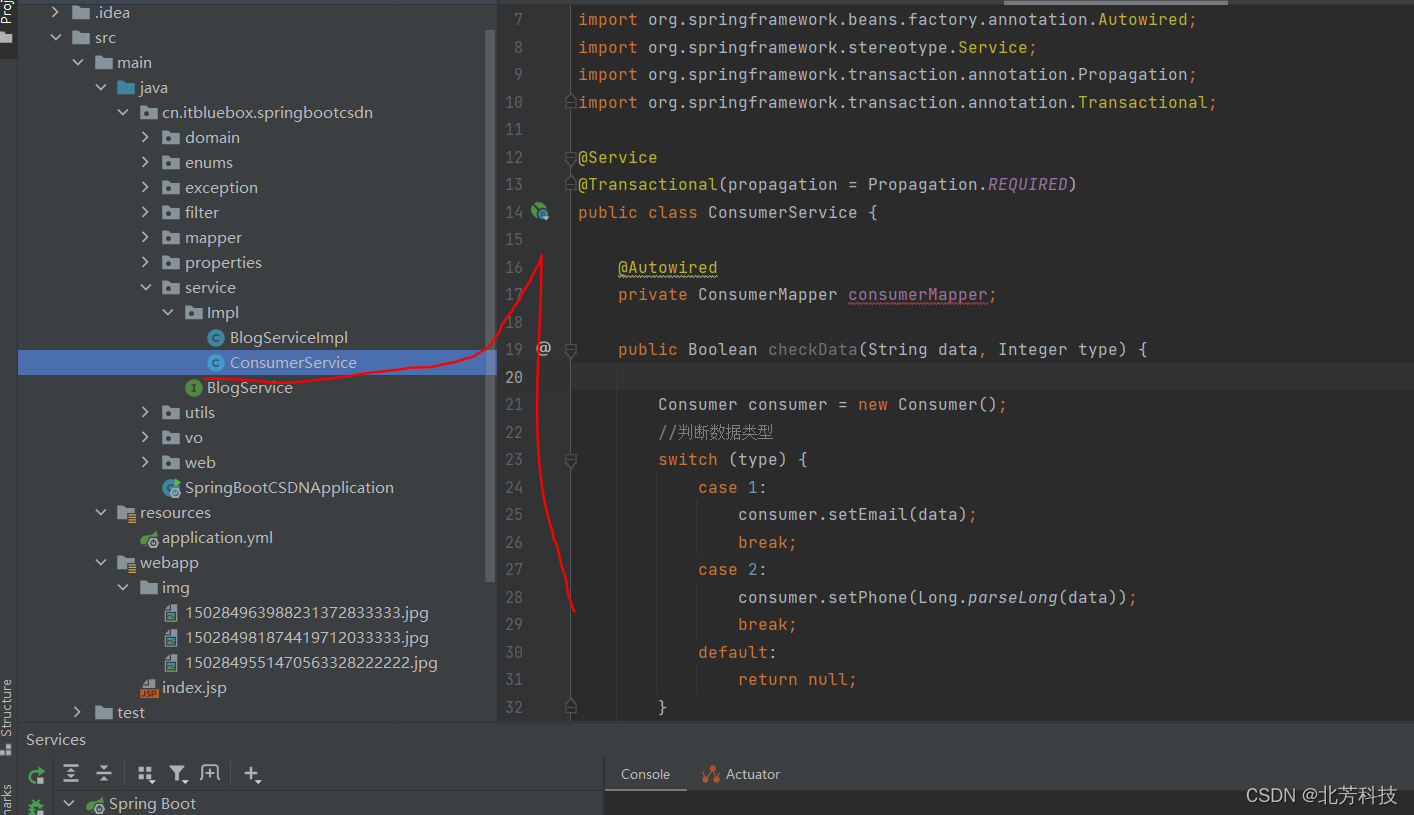The height and width of the screenshot is (815, 1414).
Task: Expand the utils package
Action: 145,413
